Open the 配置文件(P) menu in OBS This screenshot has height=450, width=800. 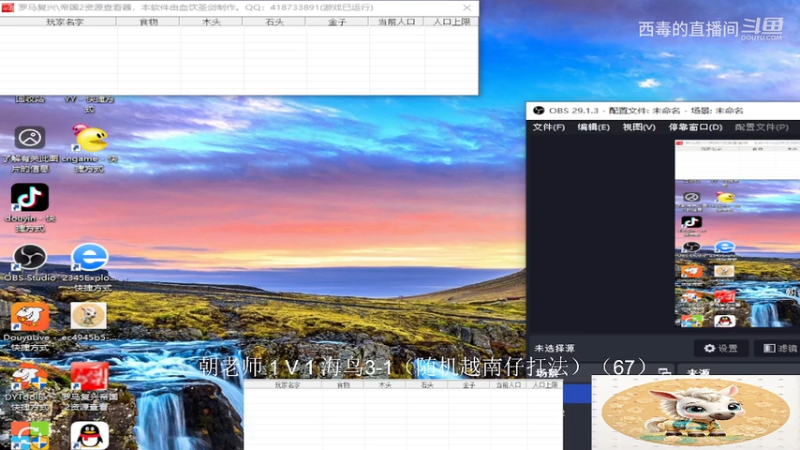pos(762,127)
